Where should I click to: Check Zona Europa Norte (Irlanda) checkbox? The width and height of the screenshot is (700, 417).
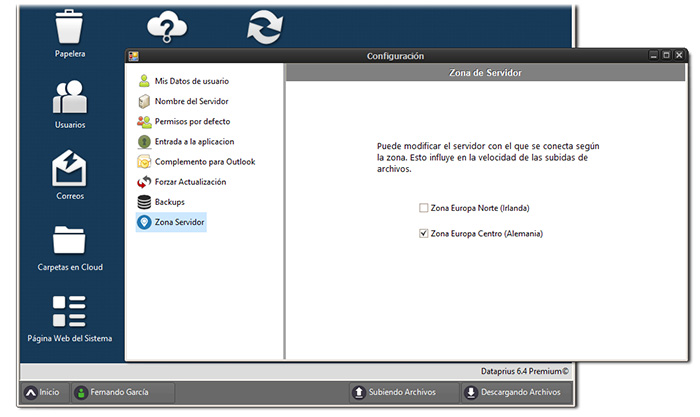pos(423,208)
